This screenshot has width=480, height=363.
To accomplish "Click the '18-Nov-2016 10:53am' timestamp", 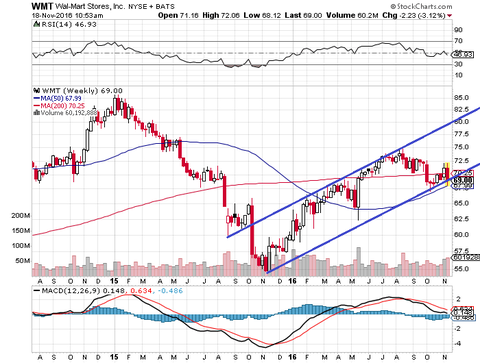I will 68,16.
